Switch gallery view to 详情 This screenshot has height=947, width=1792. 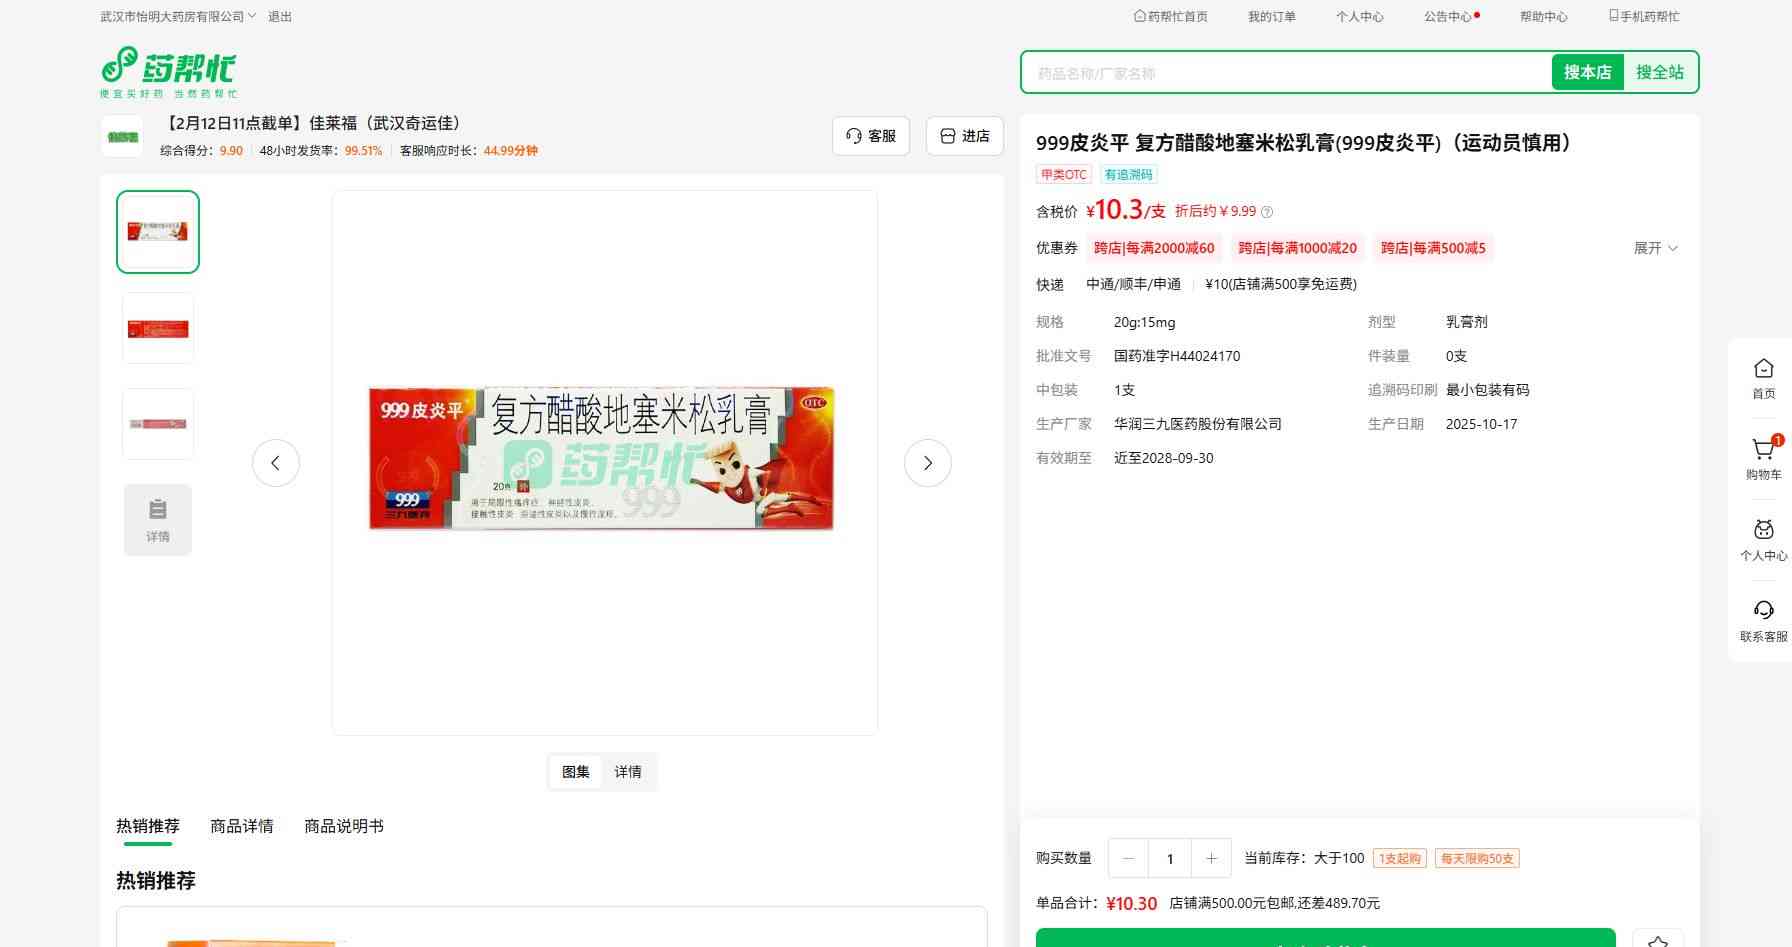pyautogui.click(x=628, y=772)
